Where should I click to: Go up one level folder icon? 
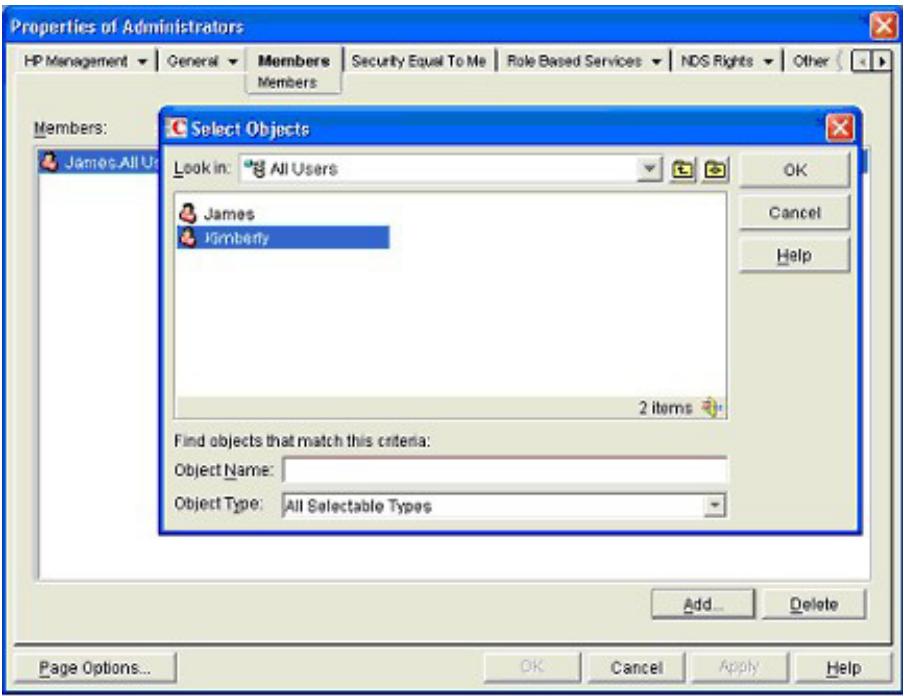[x=683, y=170]
